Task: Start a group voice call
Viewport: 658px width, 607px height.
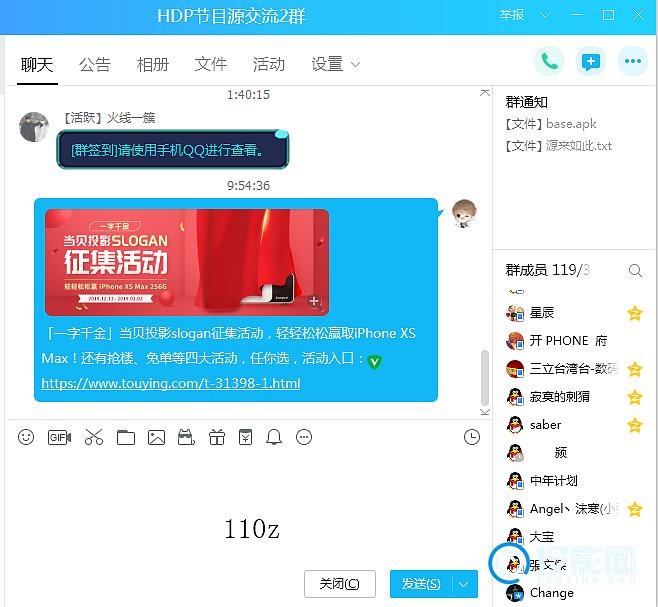Action: tap(549, 62)
